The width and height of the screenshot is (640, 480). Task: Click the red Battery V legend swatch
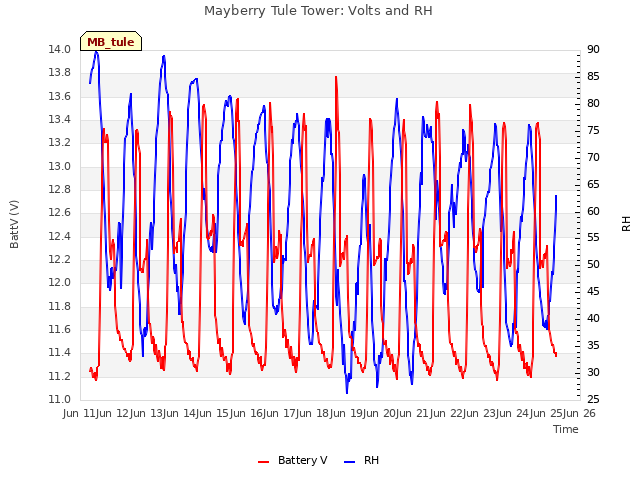click(x=264, y=461)
